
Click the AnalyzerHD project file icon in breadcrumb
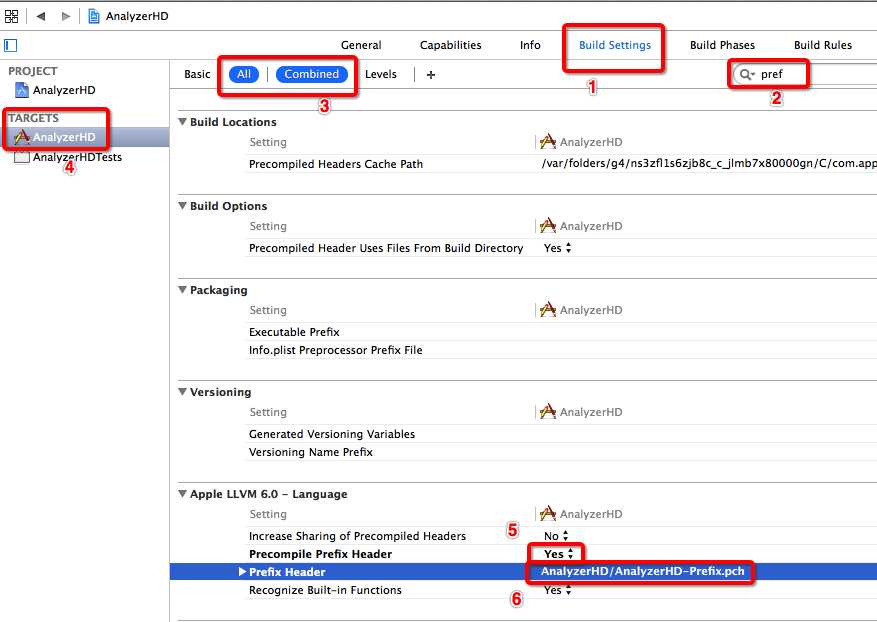click(x=94, y=16)
